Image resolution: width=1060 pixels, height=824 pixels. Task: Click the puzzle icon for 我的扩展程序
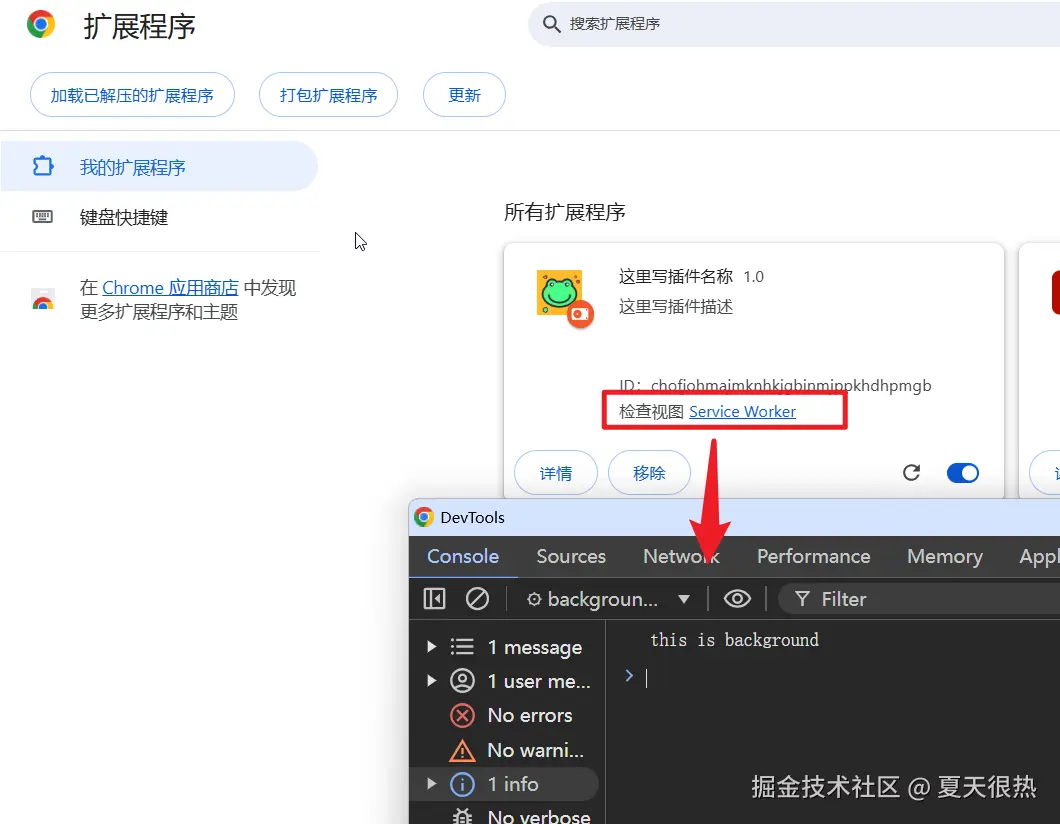click(43, 166)
